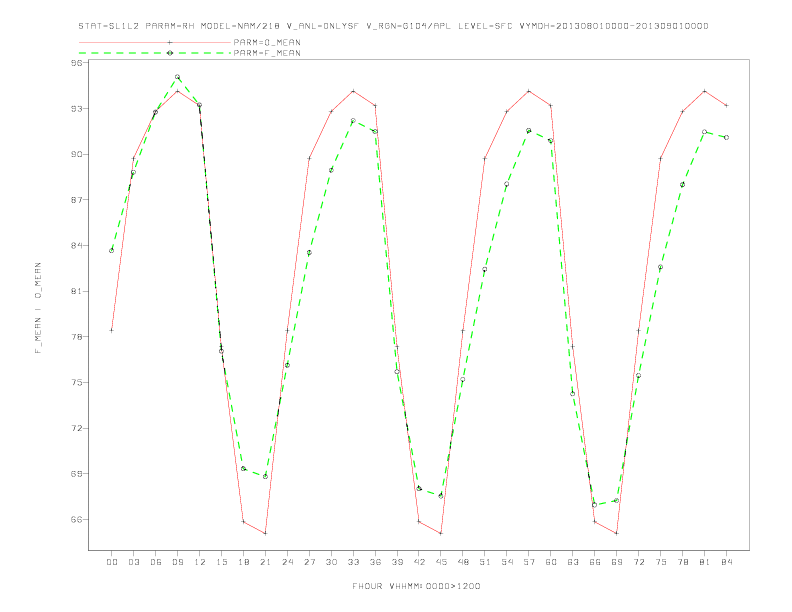Select V_ANL=ONLYSF in the header
Image resolution: width=792 pixels, height=612 pixels.
pos(322,26)
